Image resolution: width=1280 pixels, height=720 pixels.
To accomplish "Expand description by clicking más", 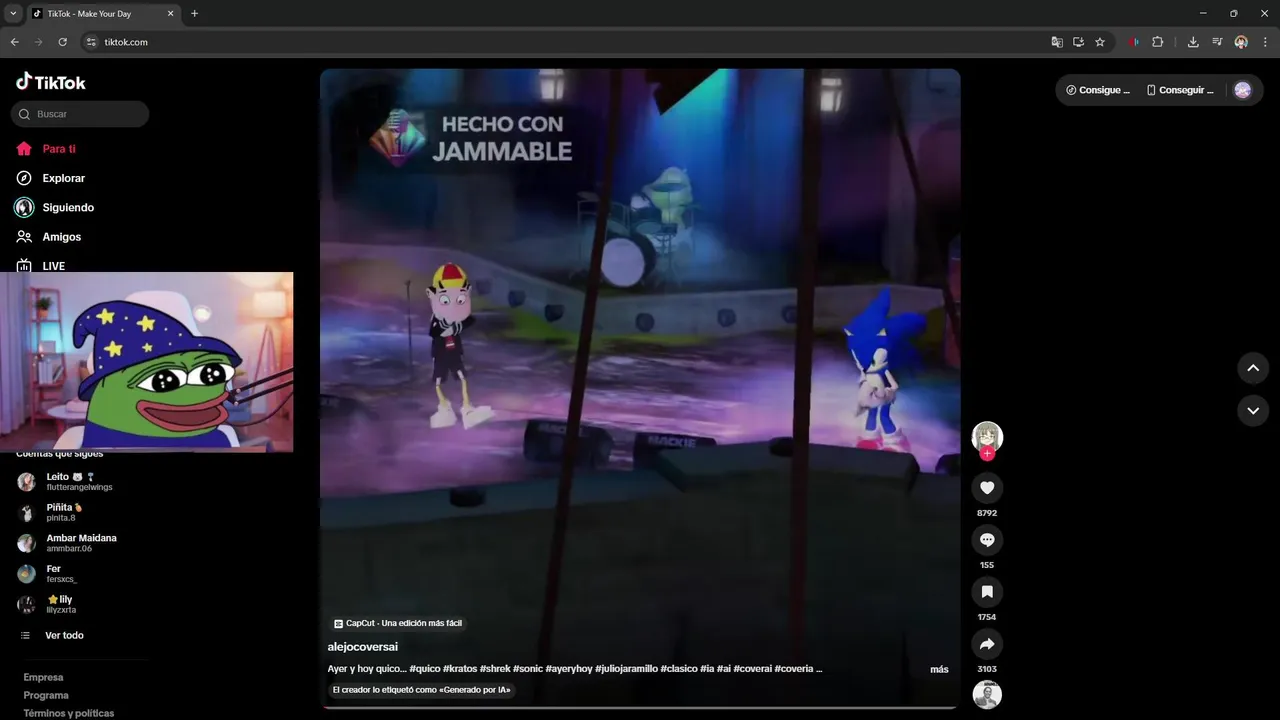I will tap(939, 669).
